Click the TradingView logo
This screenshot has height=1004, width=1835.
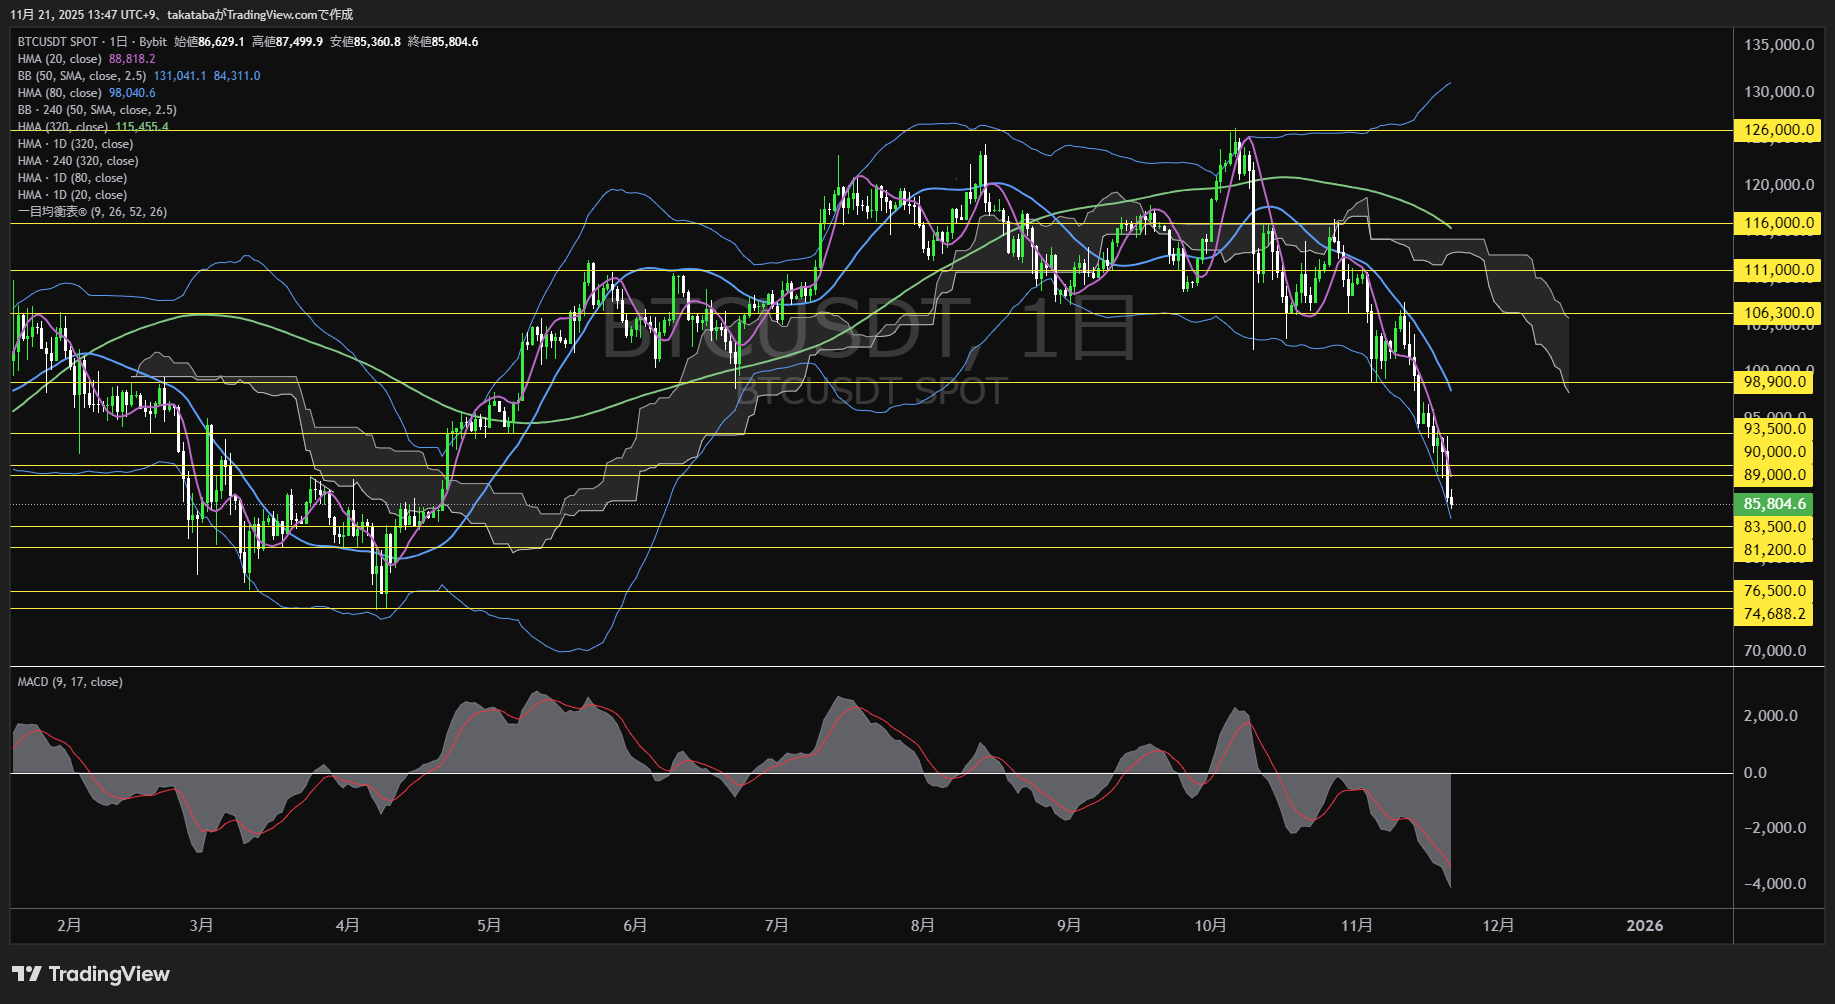pos(91,974)
